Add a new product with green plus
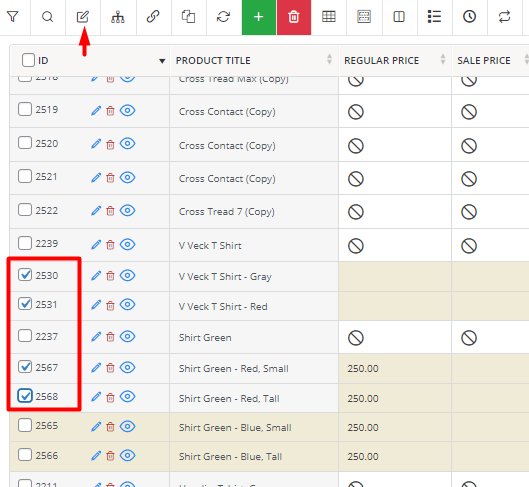The width and height of the screenshot is (529, 487). point(259,17)
